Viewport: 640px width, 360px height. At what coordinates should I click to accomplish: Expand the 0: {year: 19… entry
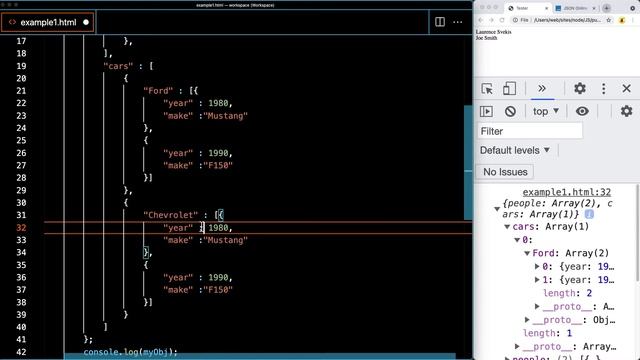(537, 267)
